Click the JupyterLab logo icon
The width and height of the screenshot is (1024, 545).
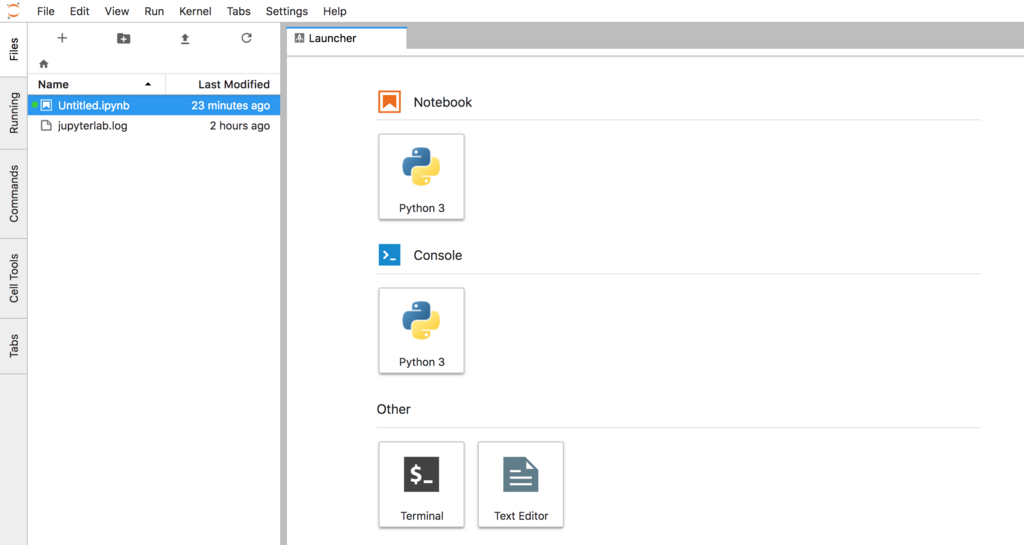[x=13, y=10]
